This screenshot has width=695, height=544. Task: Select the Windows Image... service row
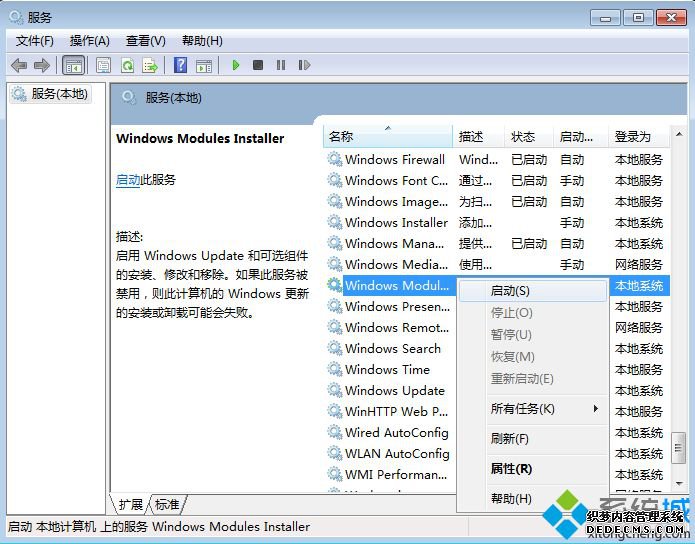point(496,201)
